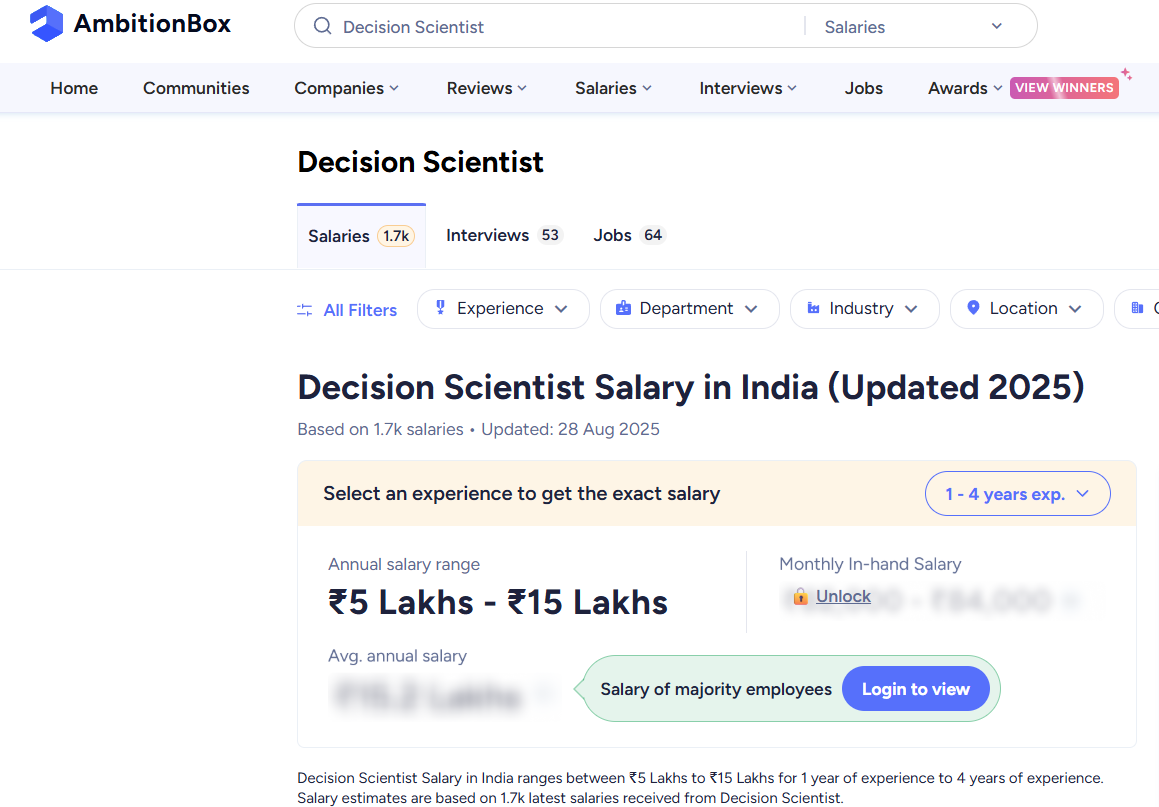Image resolution: width=1159 pixels, height=807 pixels.
Task: Click the Industry filter factory icon
Action: pyautogui.click(x=813, y=308)
